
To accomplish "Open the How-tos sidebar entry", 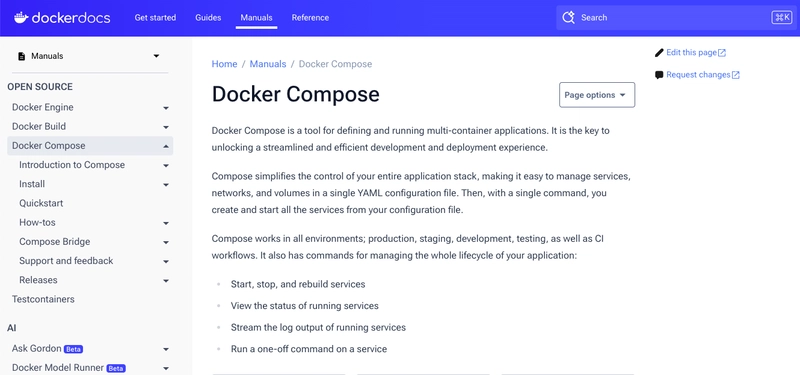I will pos(37,222).
